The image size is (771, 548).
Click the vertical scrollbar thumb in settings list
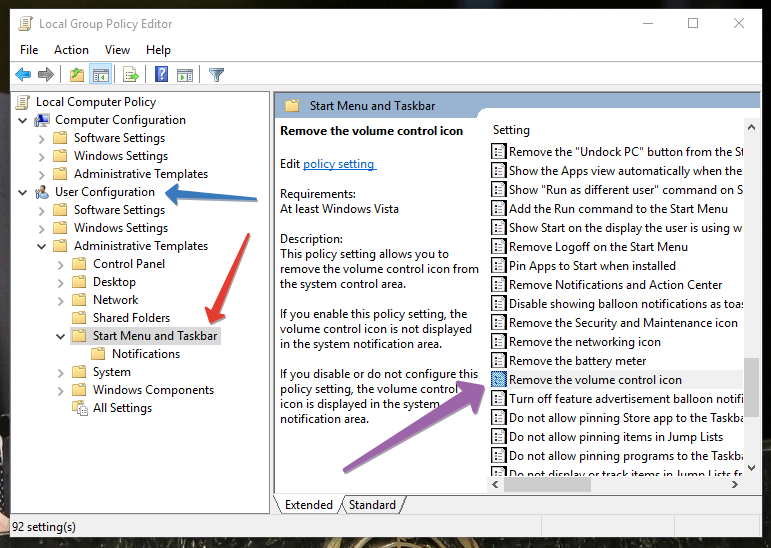pyautogui.click(x=751, y=388)
